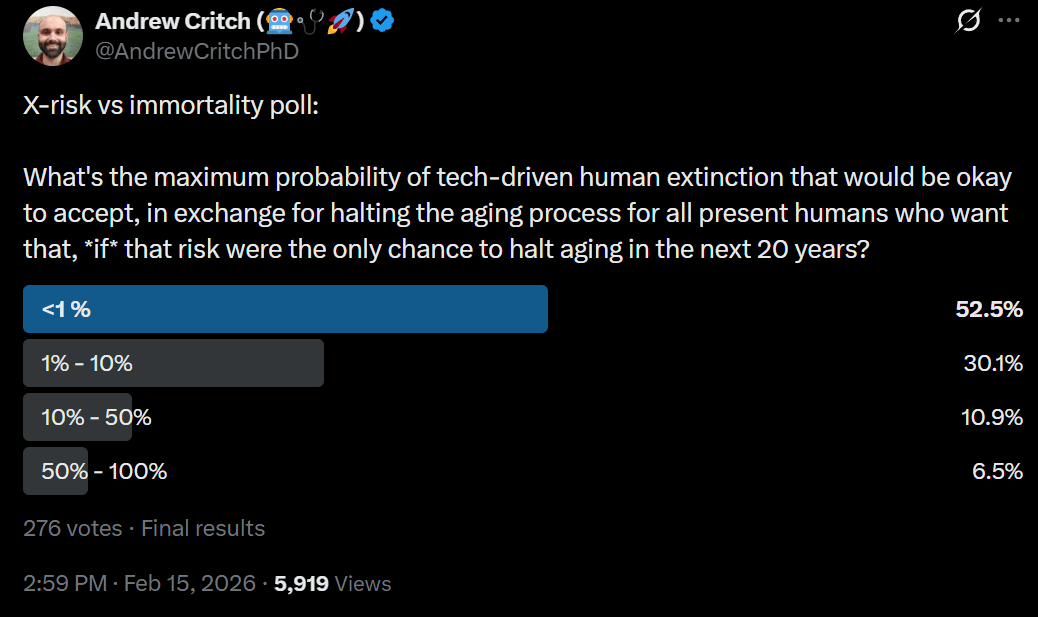Click the blue verified checkmark badge
Screen dimensions: 1038x617
[x=382, y=21]
